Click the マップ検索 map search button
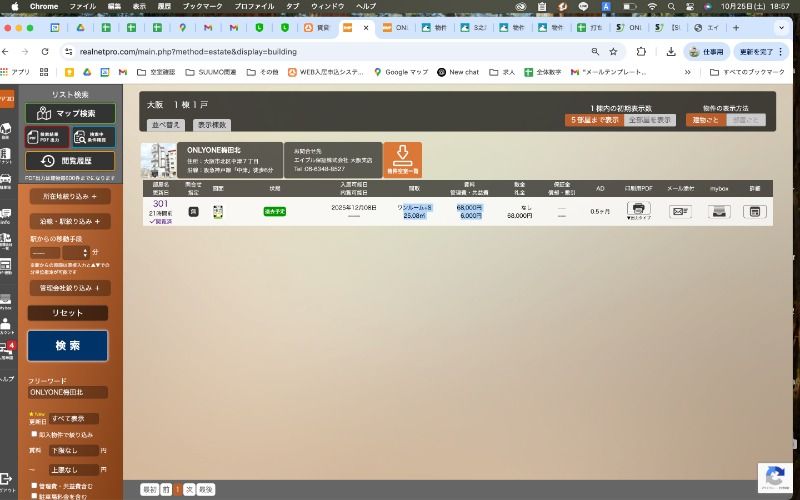 (70, 113)
